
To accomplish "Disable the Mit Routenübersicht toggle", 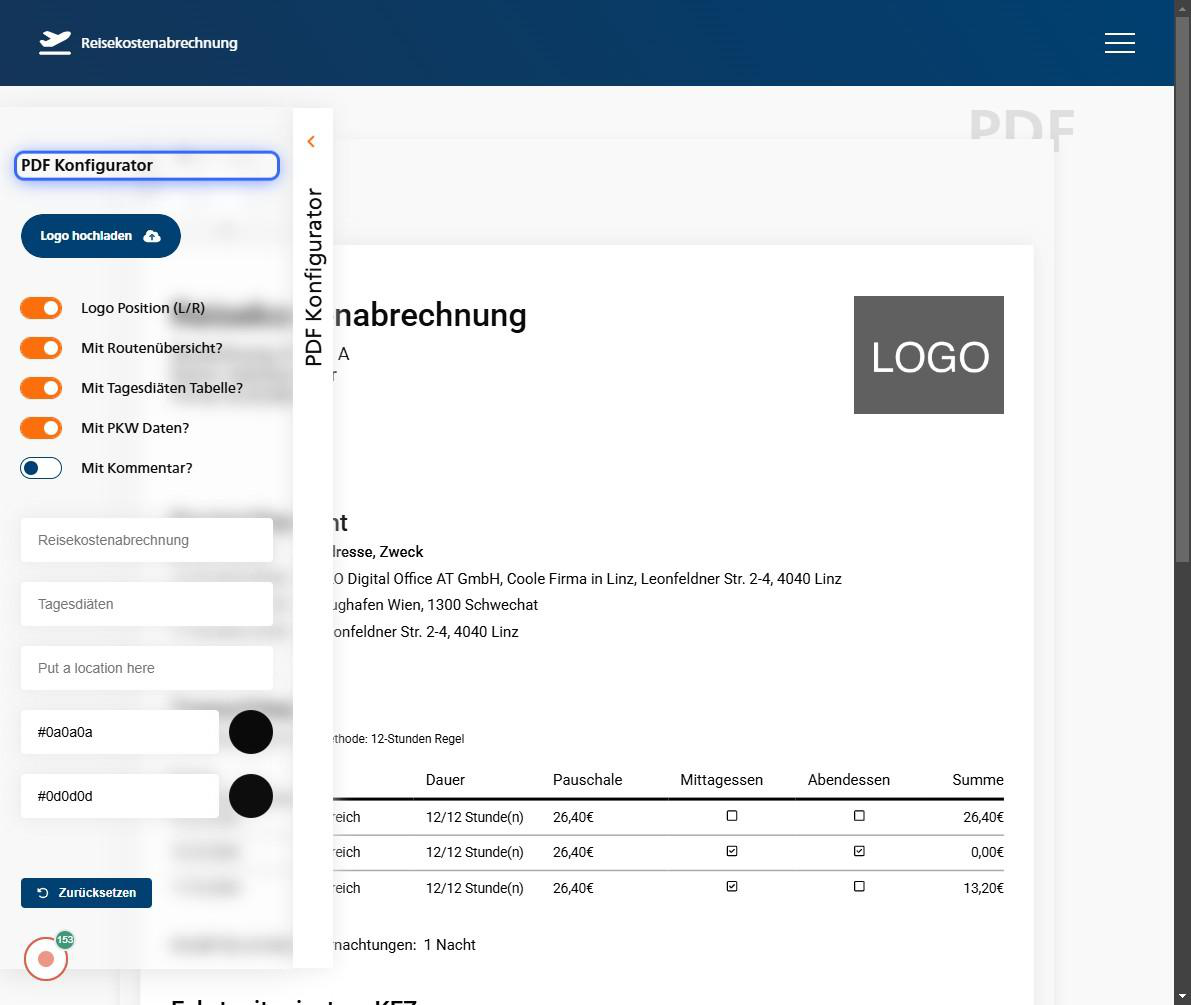I will 41,347.
